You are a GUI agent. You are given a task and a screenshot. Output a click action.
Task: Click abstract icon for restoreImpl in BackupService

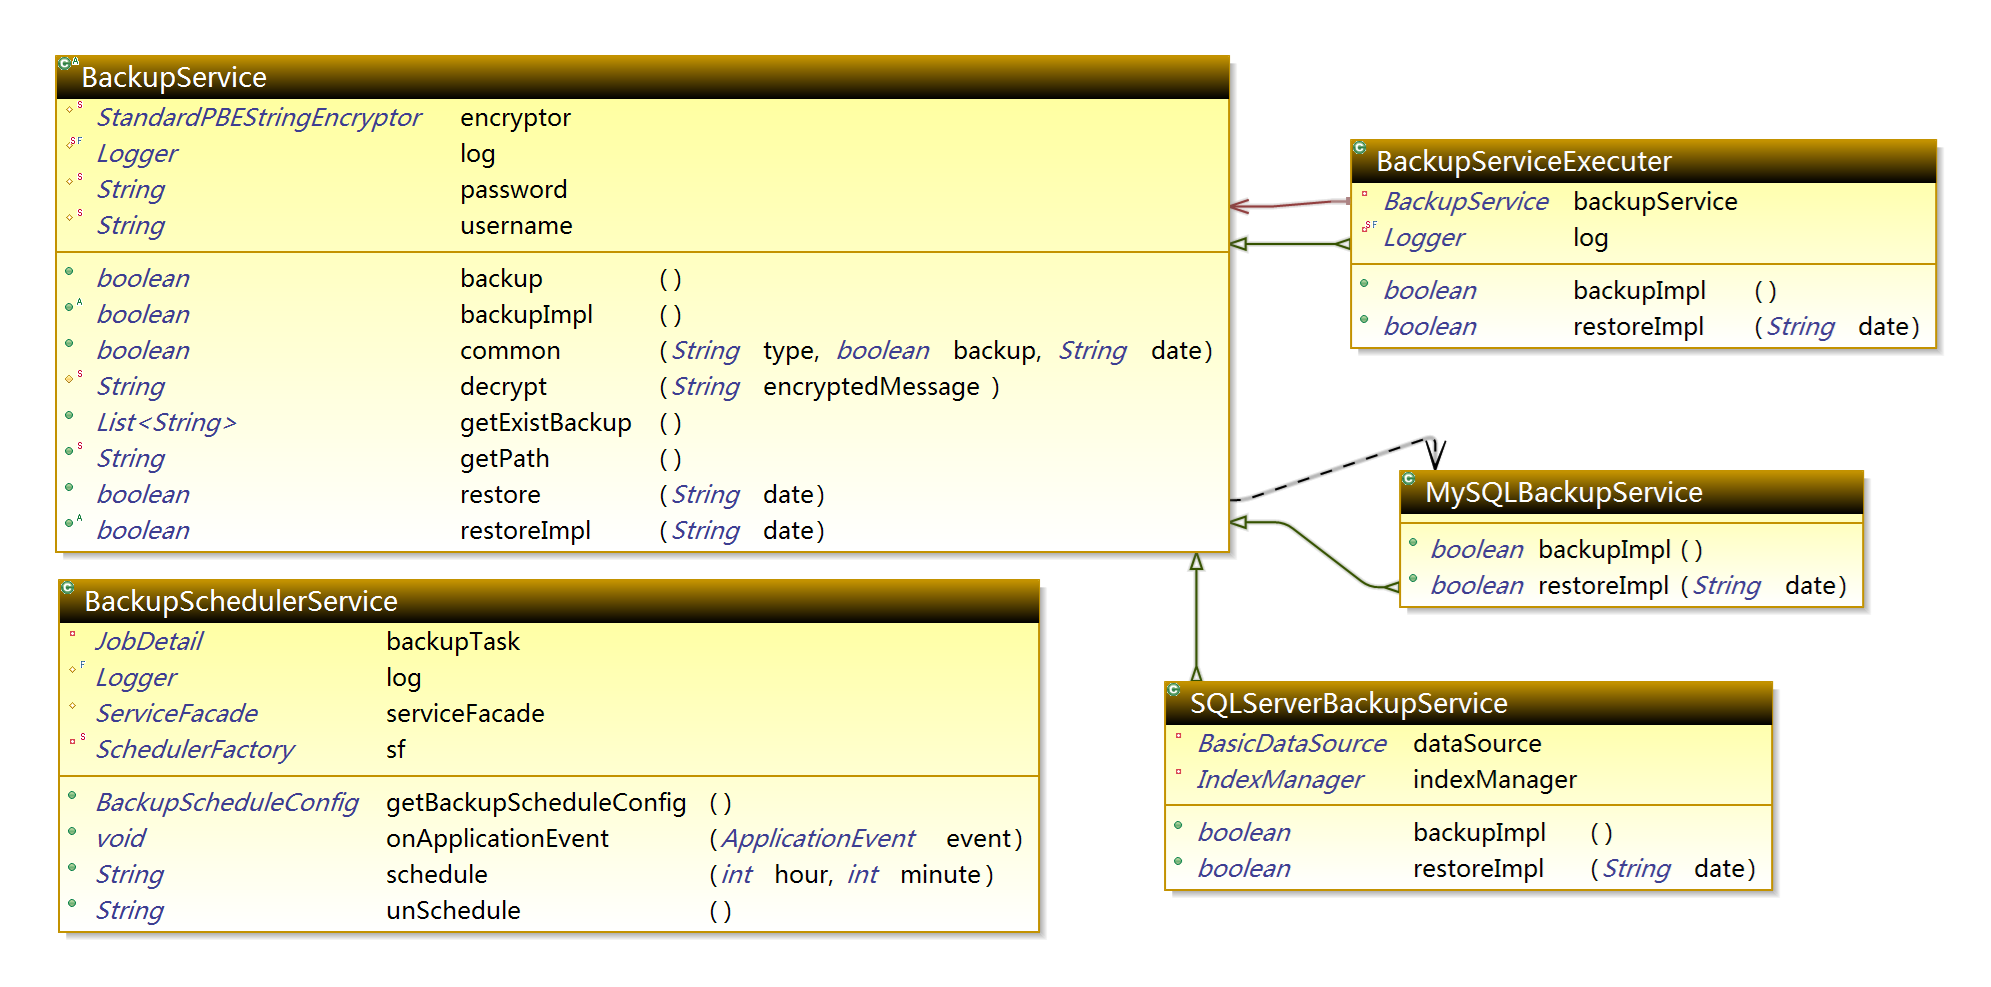pos(73,522)
